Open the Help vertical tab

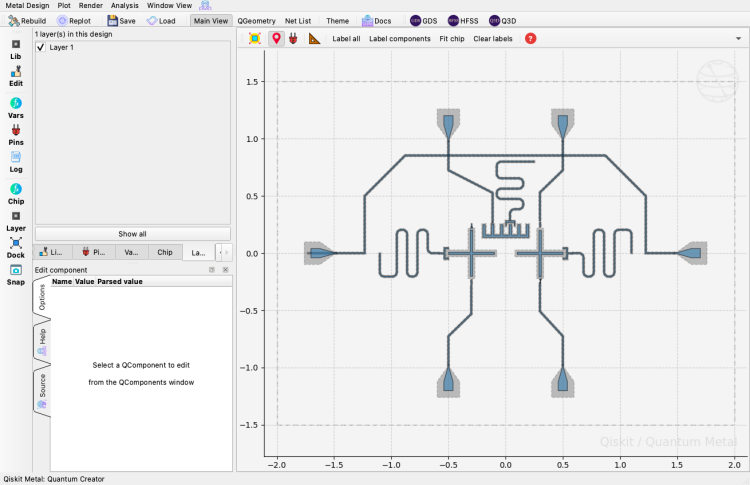[42, 342]
